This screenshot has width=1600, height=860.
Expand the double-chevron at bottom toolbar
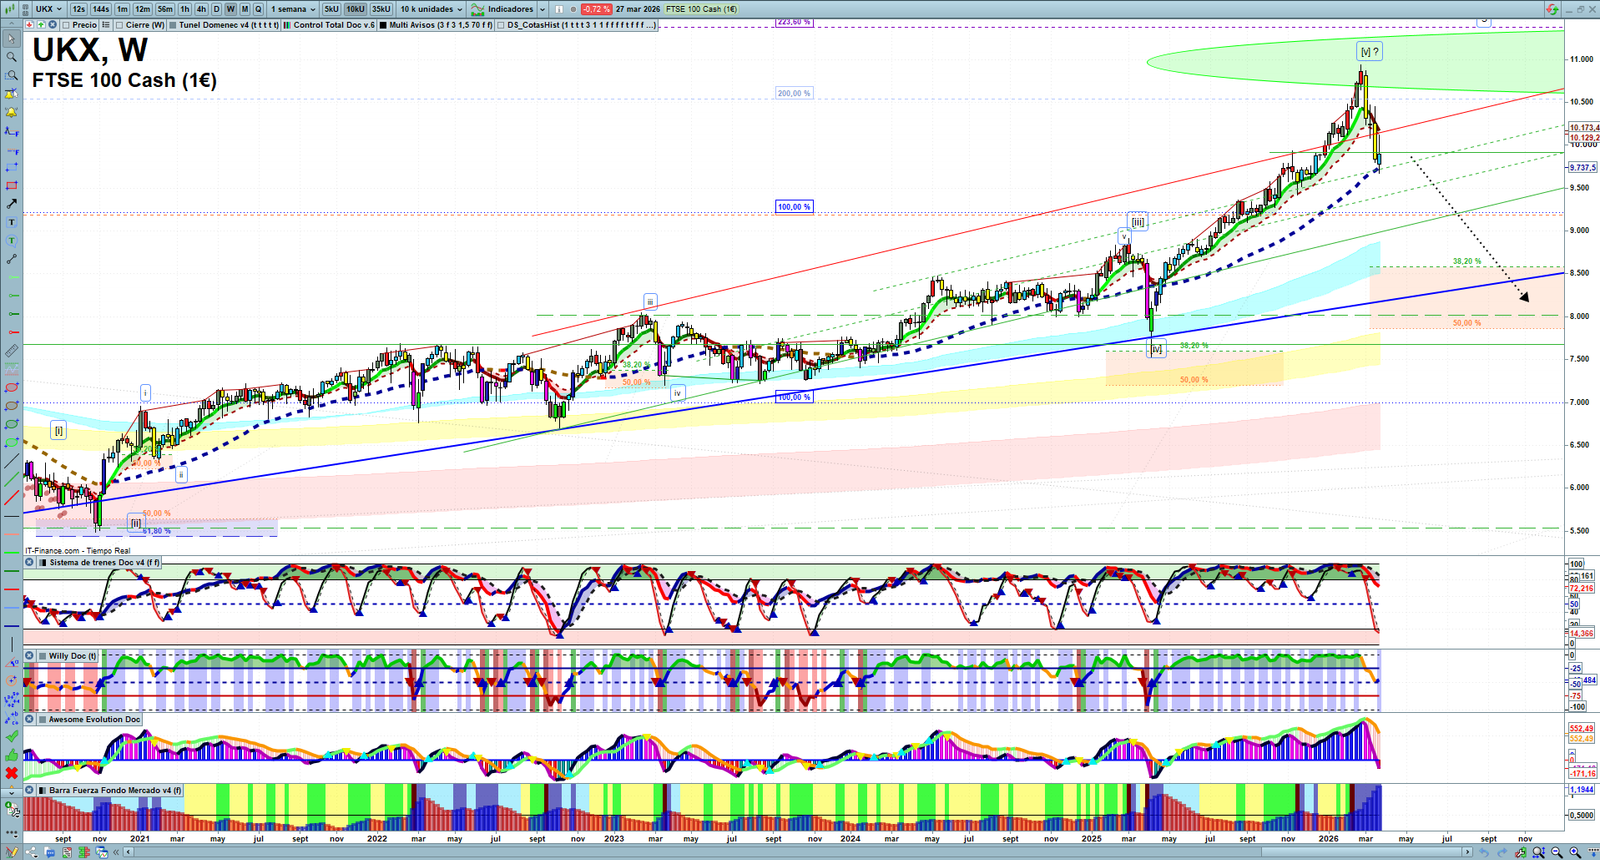tap(117, 853)
